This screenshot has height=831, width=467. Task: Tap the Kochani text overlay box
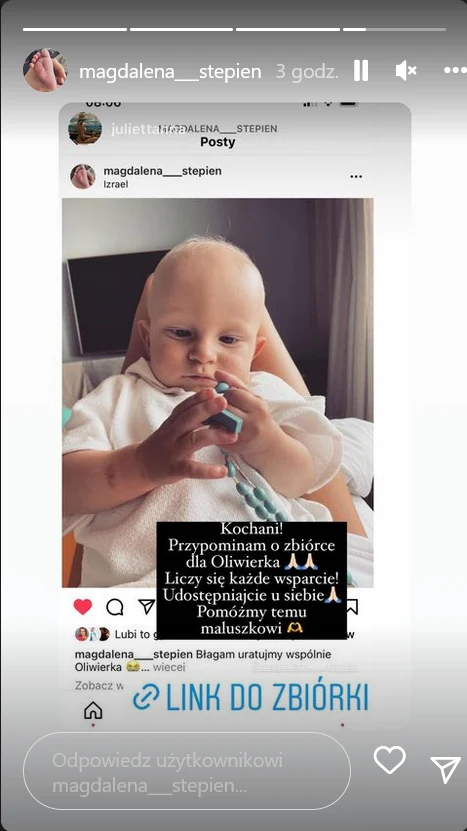(x=252, y=580)
